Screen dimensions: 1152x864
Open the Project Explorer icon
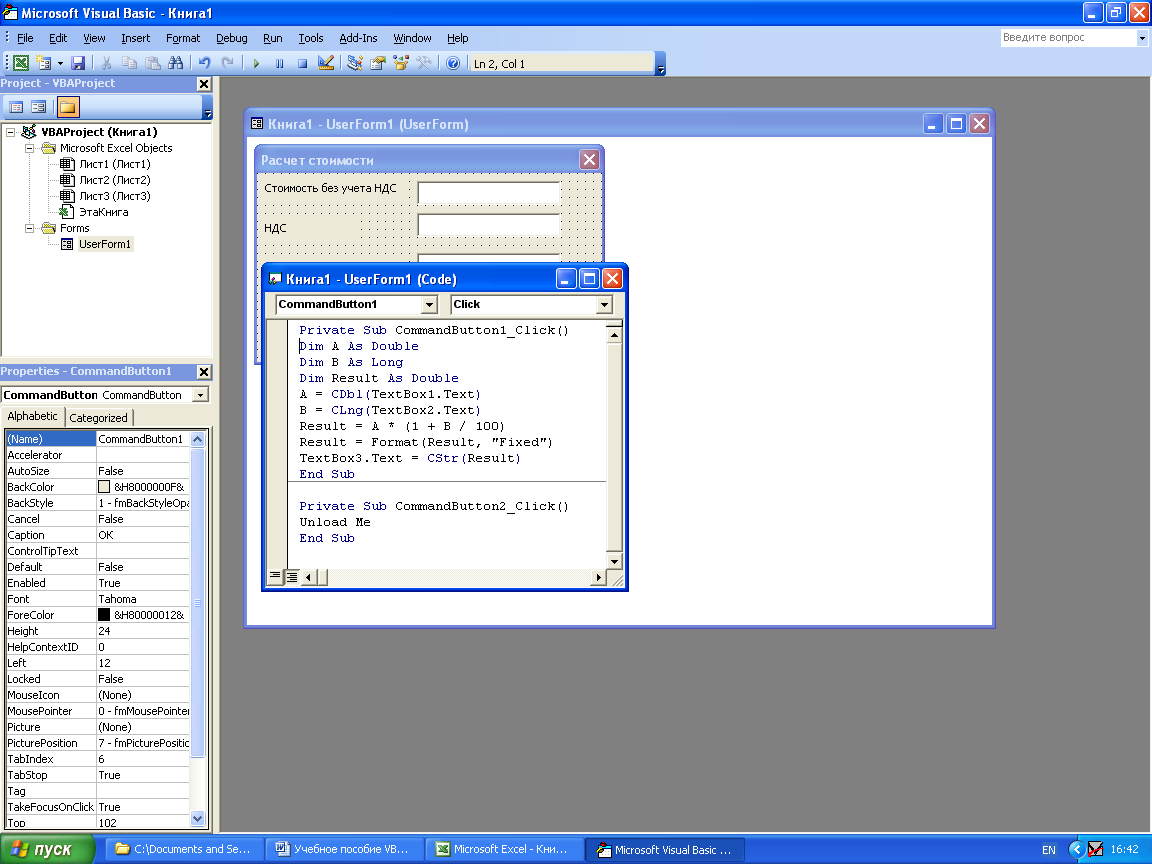(x=355, y=64)
